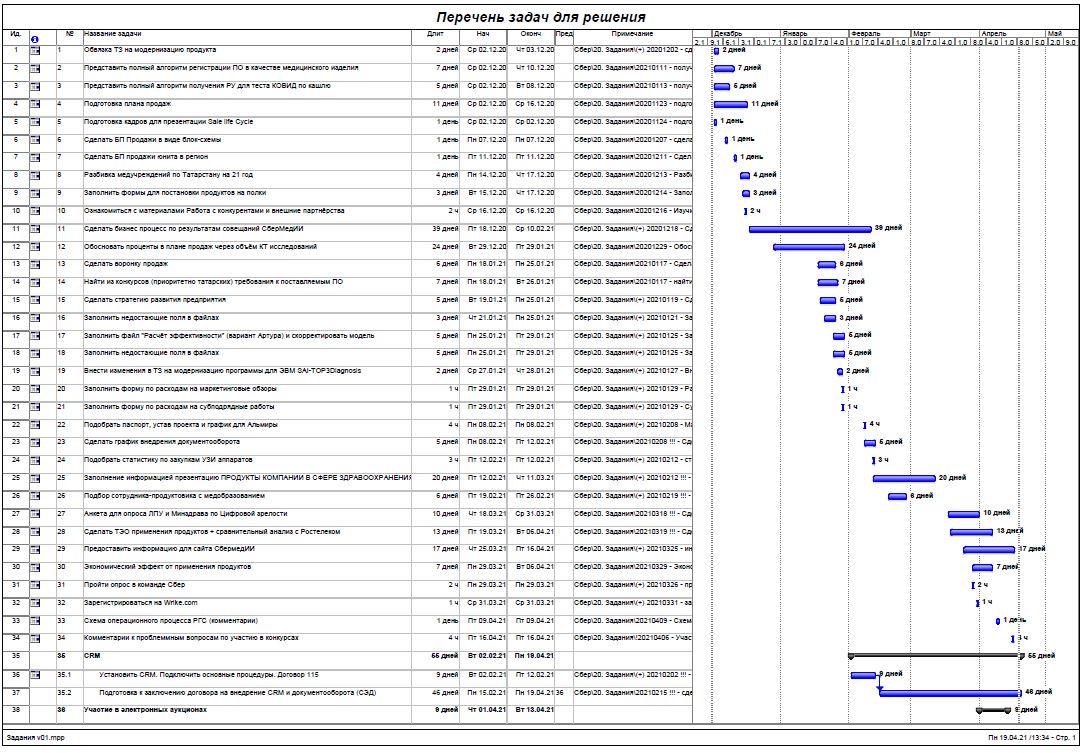Open the note icon for 'Сделать стратегию развития предприятия'
Viewport: 1085px width, 753px height.
[x=35, y=300]
